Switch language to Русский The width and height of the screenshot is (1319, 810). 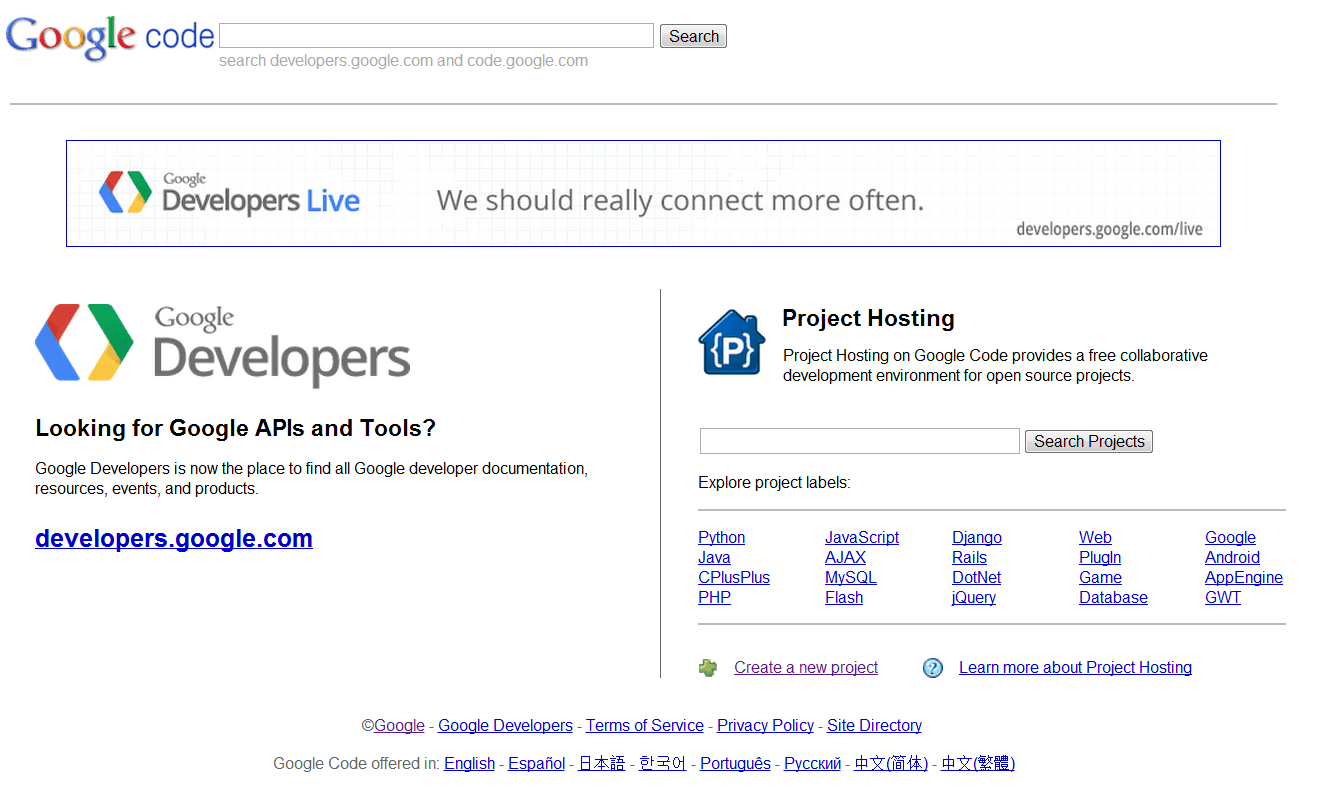click(812, 764)
